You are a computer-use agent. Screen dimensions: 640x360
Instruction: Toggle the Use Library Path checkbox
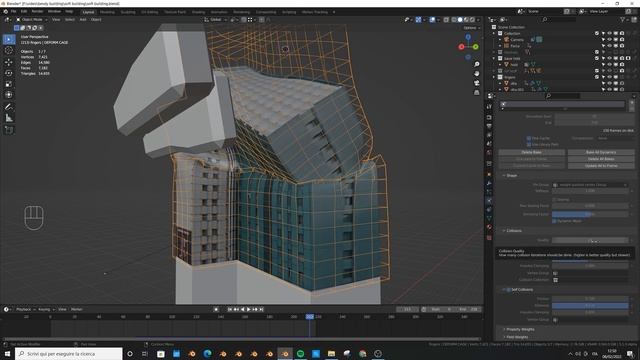click(x=529, y=144)
